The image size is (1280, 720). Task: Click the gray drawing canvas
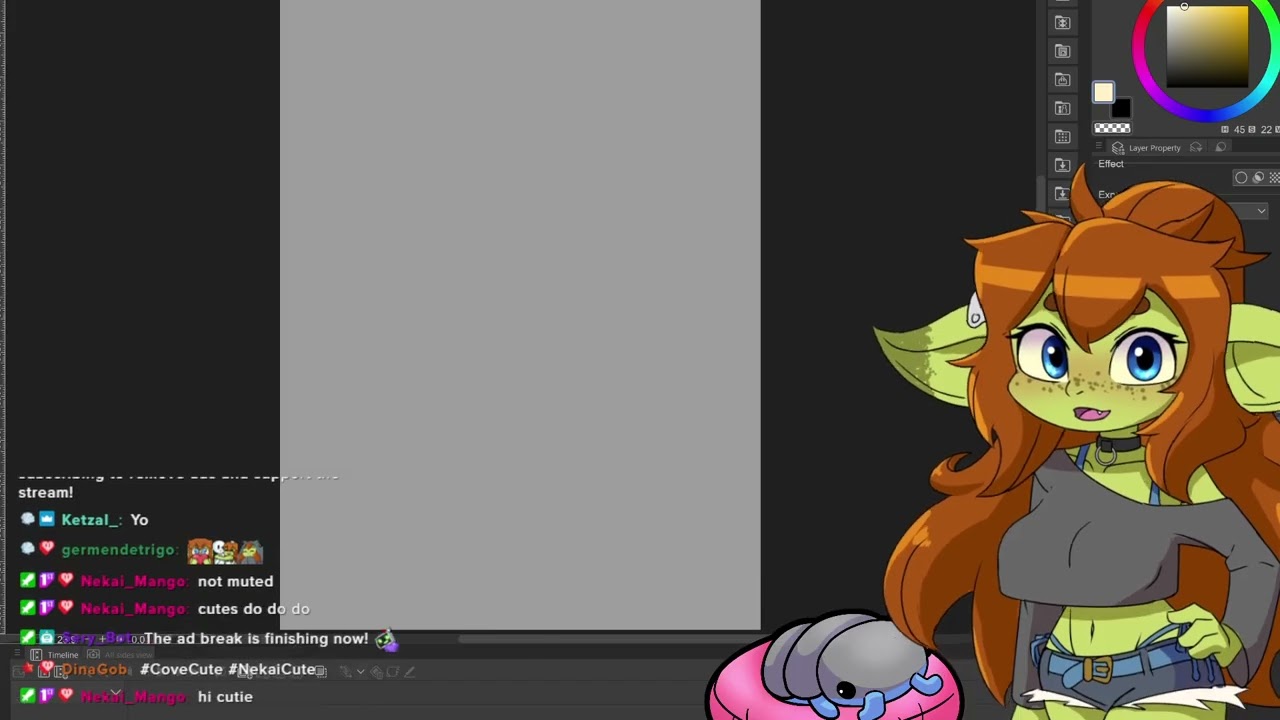[520, 314]
